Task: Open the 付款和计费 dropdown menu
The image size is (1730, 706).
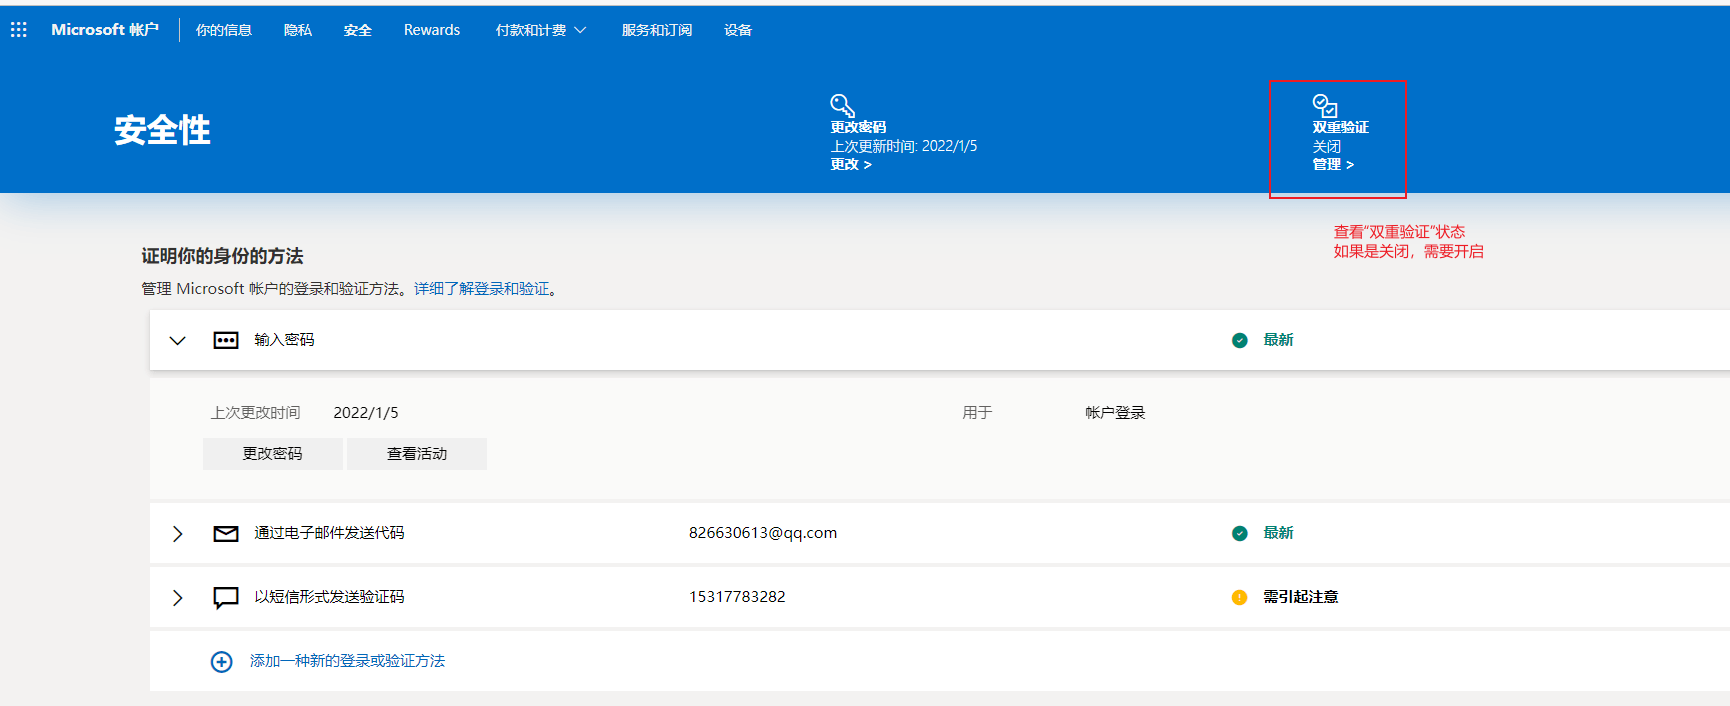Action: click(x=541, y=30)
